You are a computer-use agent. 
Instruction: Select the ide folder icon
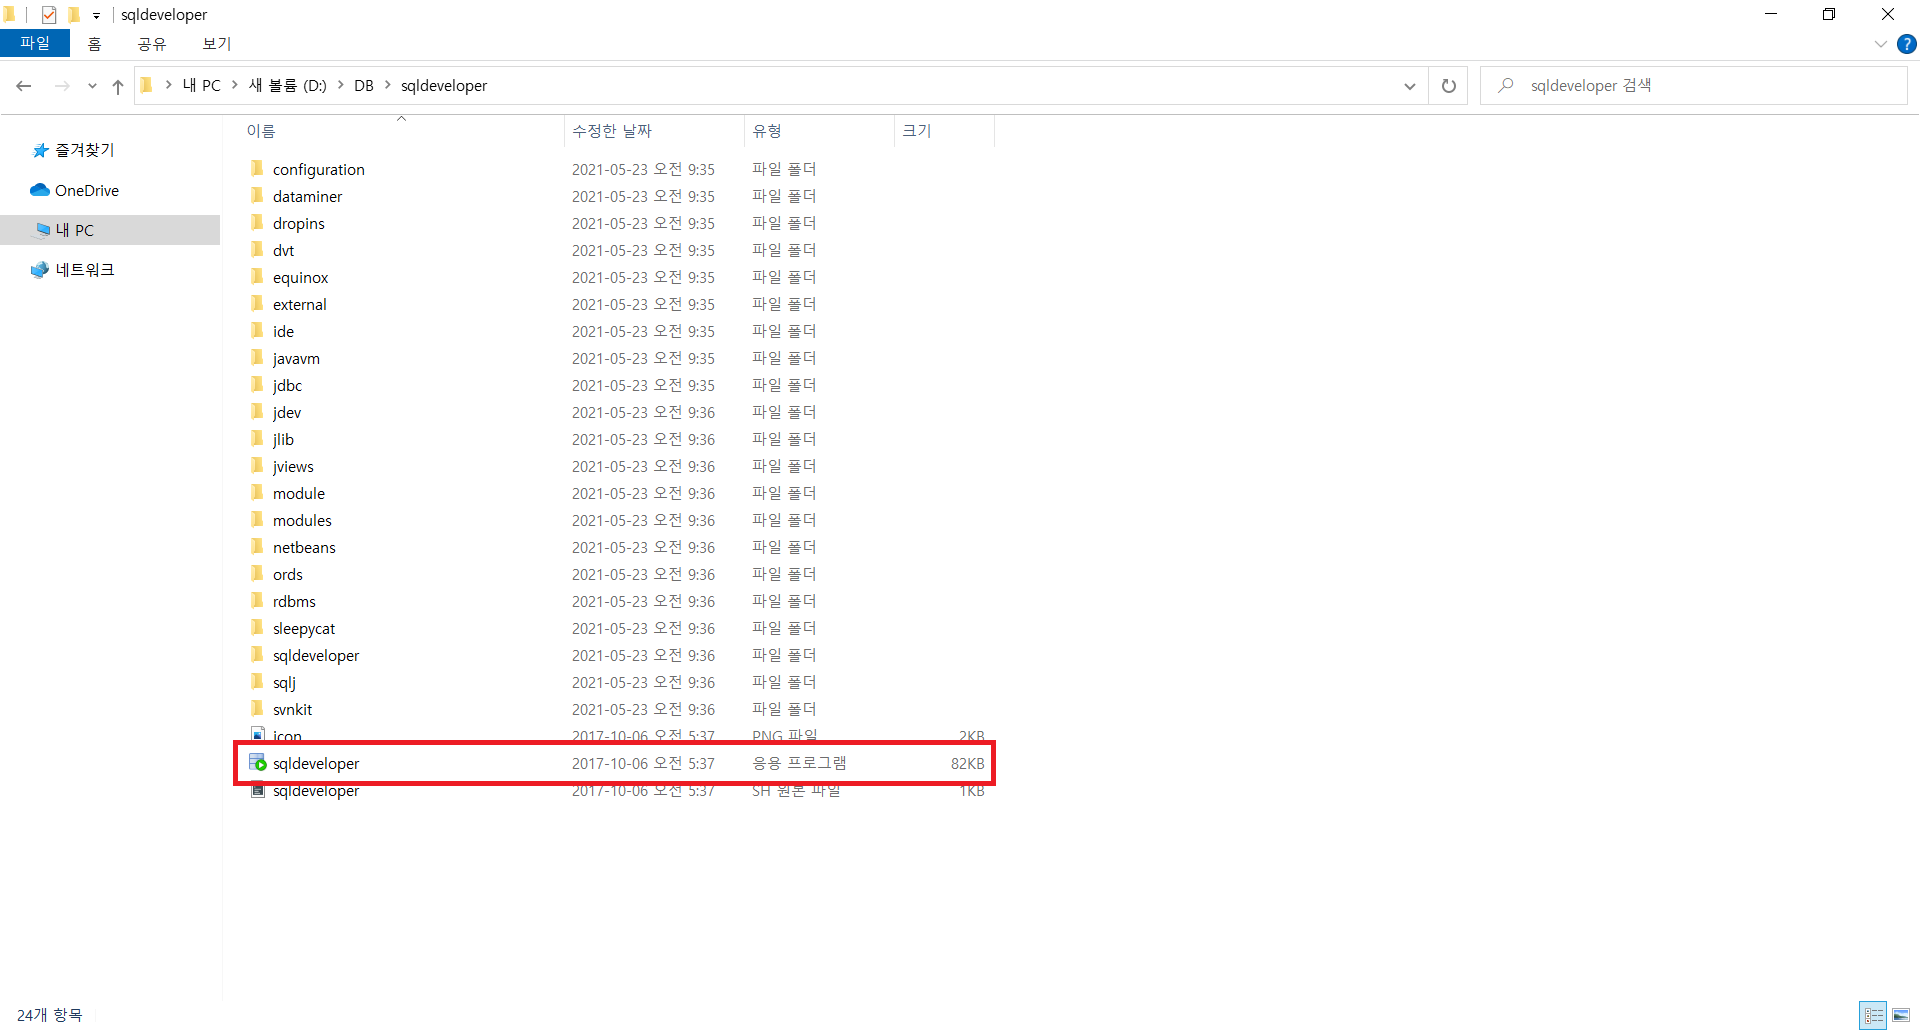pyautogui.click(x=257, y=331)
